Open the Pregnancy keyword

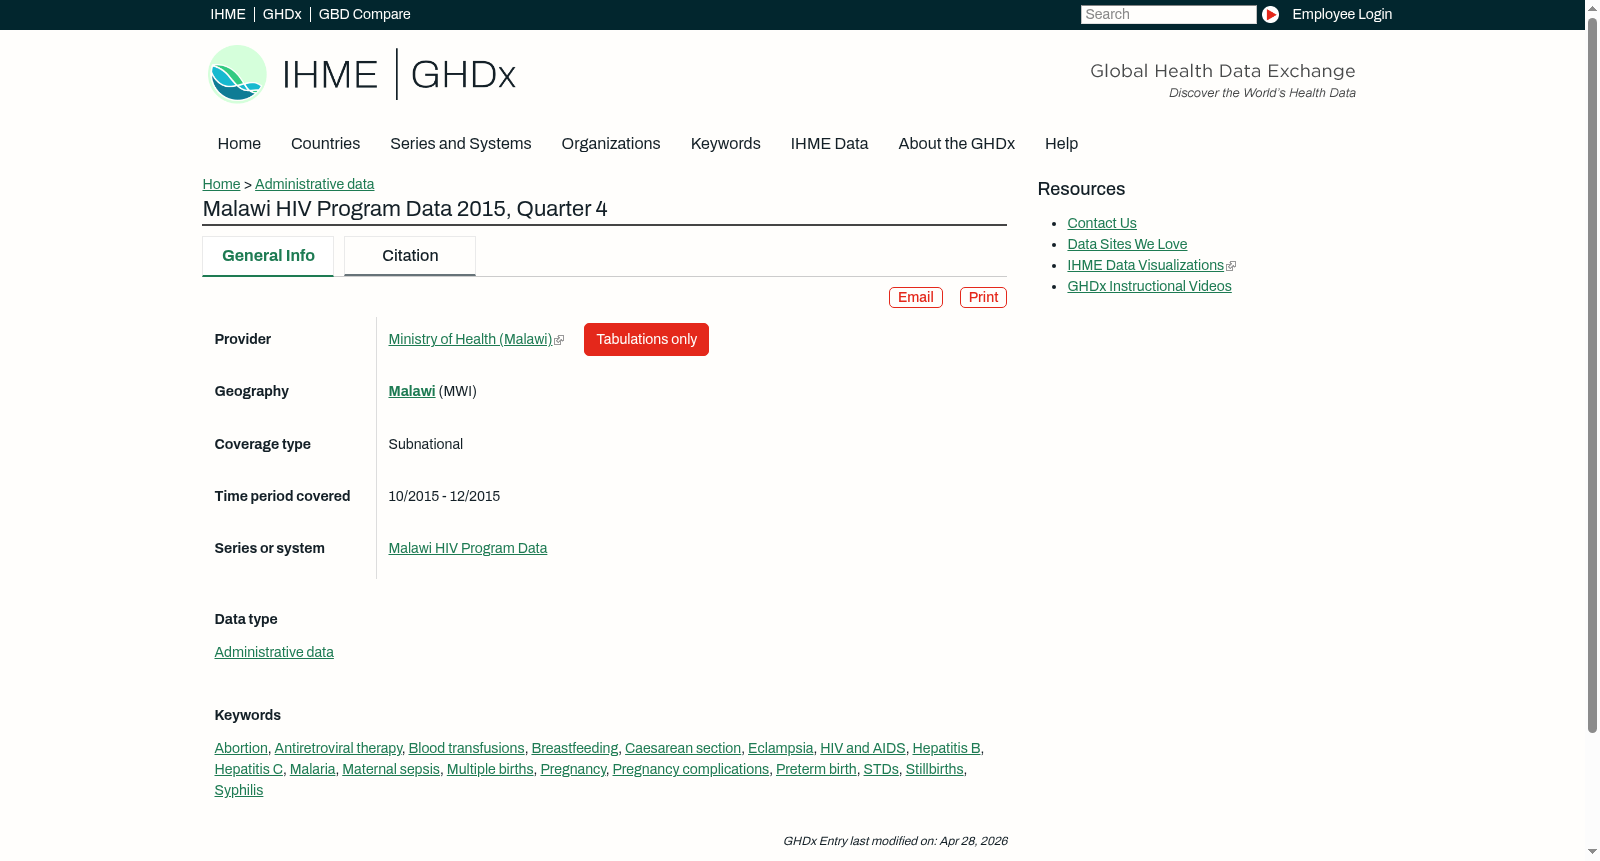[573, 769]
